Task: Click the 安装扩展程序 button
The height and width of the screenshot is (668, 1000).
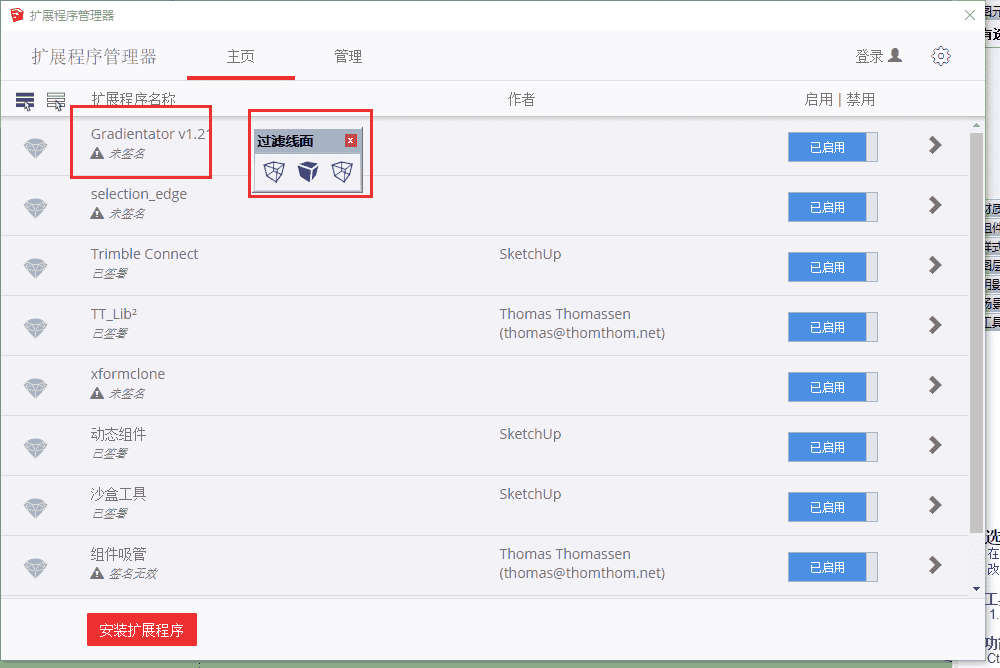Action: pos(142,630)
